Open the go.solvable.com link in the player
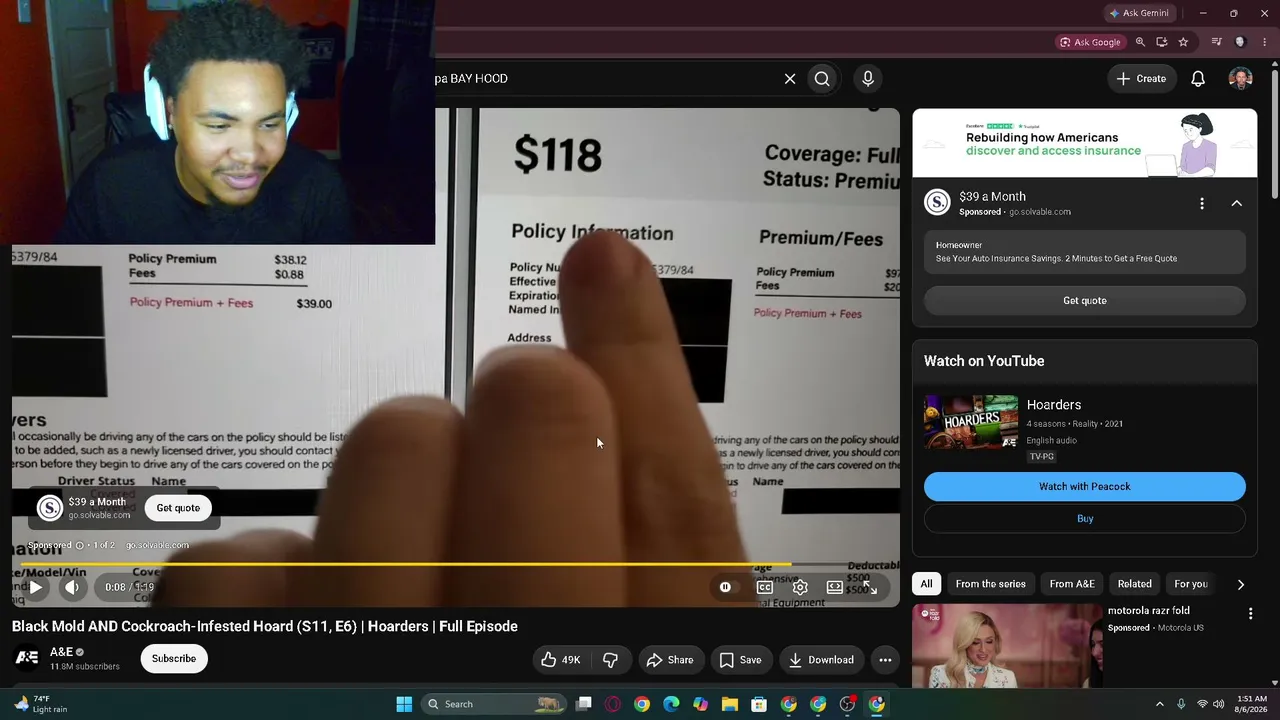Screen dimensions: 1280x720 point(157,545)
